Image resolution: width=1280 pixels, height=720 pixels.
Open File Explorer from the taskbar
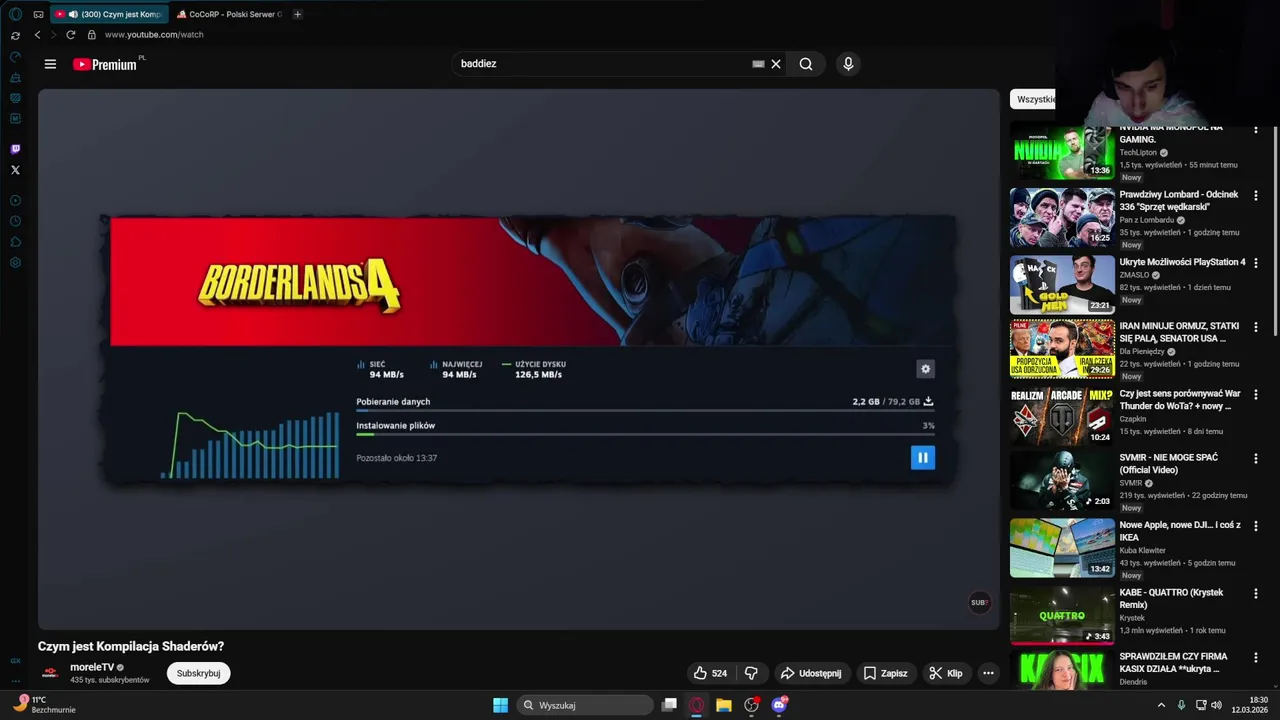pos(723,705)
